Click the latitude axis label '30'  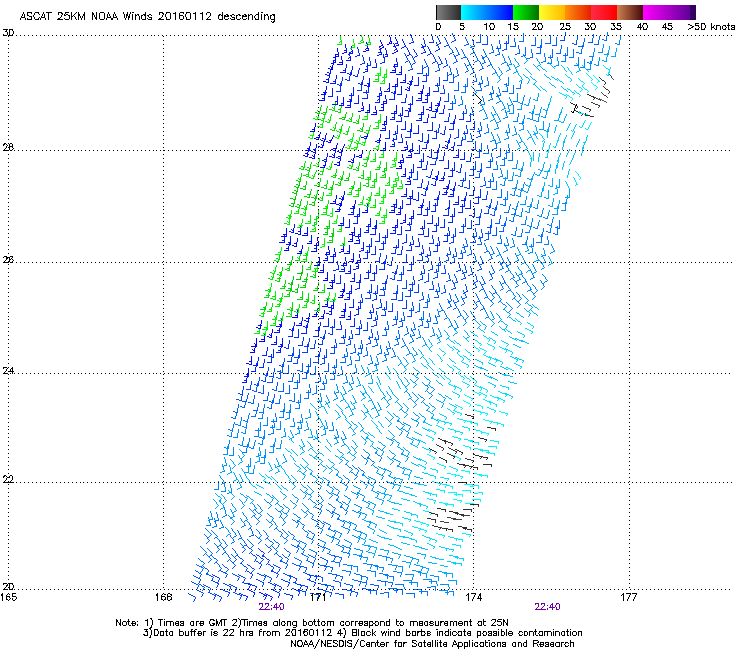pos(8,33)
